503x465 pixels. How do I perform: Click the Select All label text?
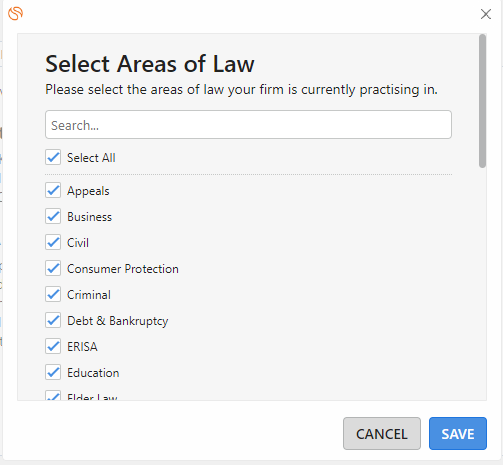pos(91,158)
